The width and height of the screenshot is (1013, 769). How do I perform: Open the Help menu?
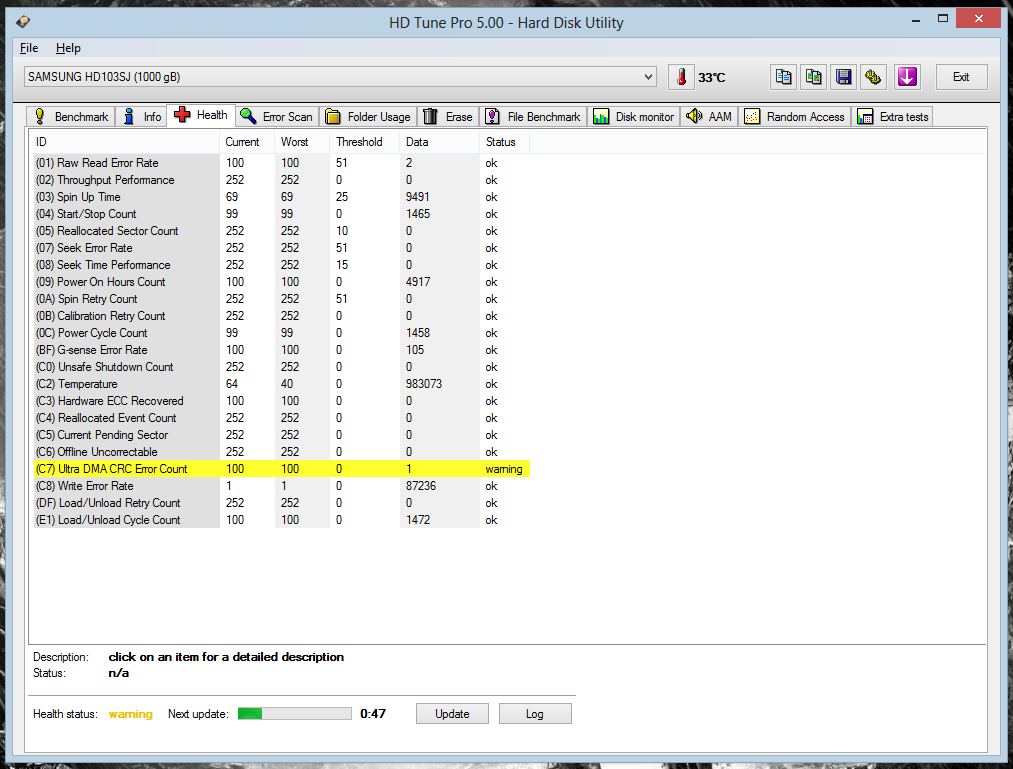coord(68,48)
